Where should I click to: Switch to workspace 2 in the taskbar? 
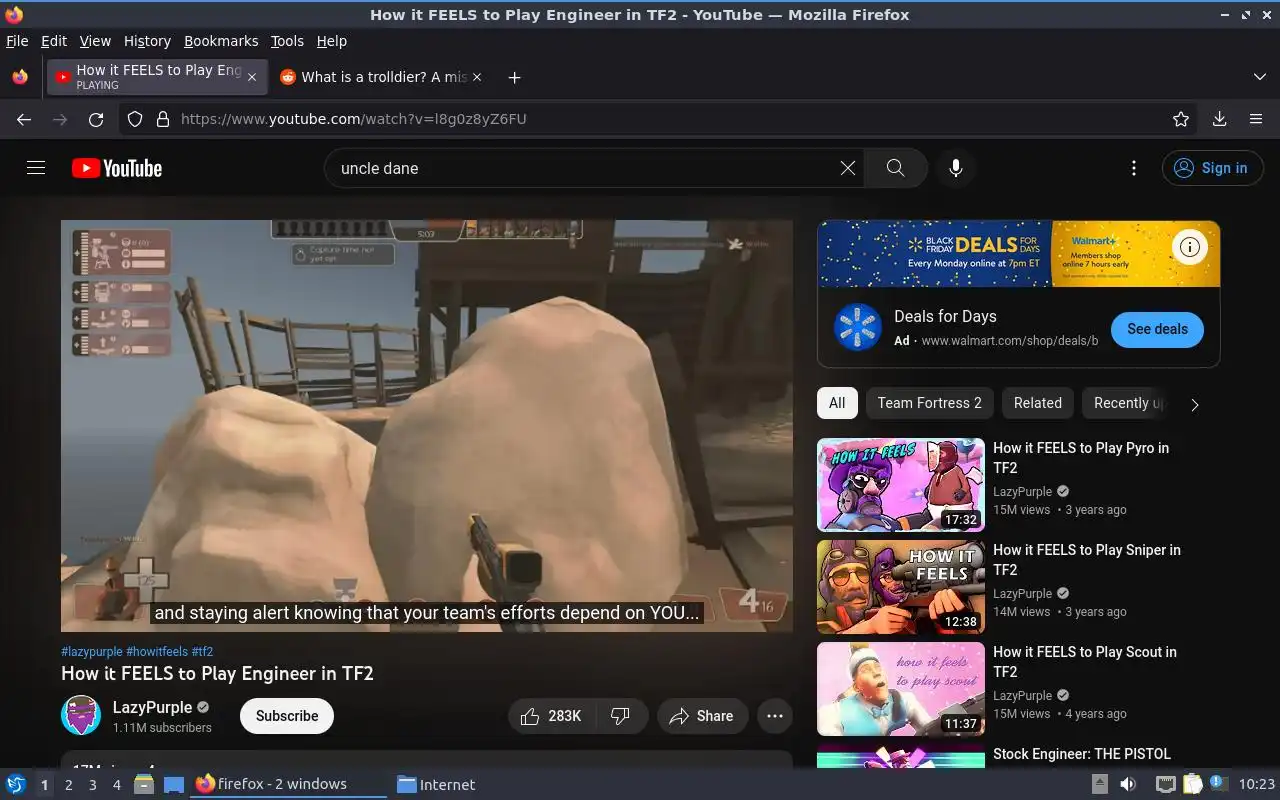click(68, 785)
